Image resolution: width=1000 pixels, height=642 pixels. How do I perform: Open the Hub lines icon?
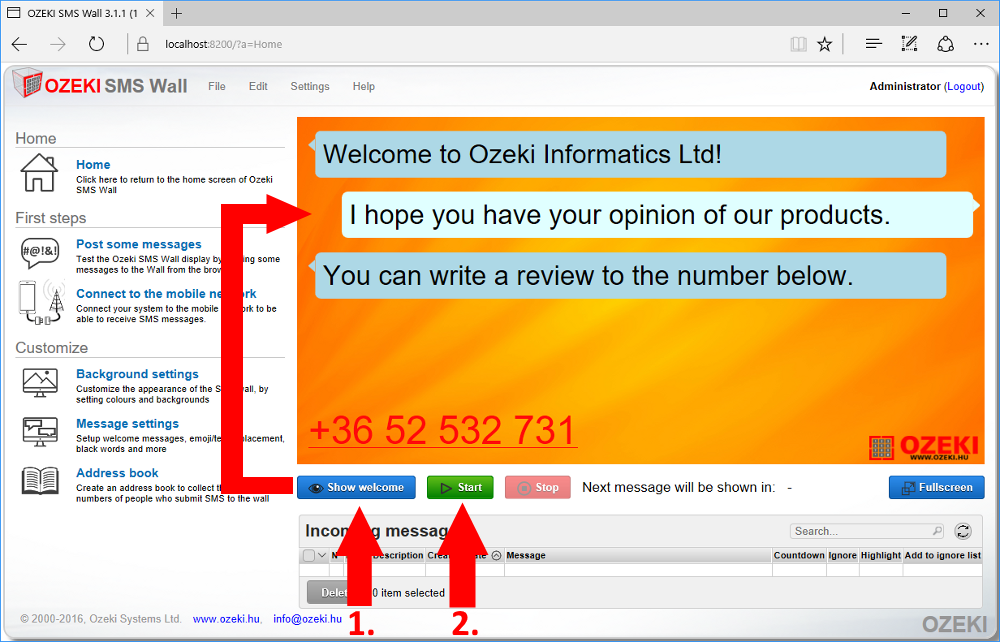[874, 44]
